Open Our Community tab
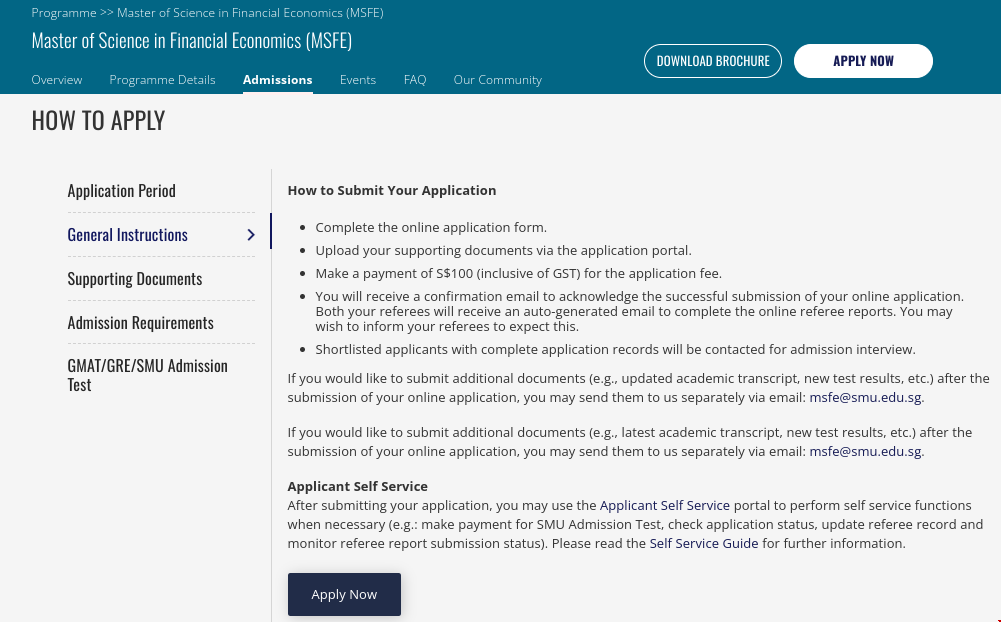This screenshot has width=1001, height=622. coord(497,80)
